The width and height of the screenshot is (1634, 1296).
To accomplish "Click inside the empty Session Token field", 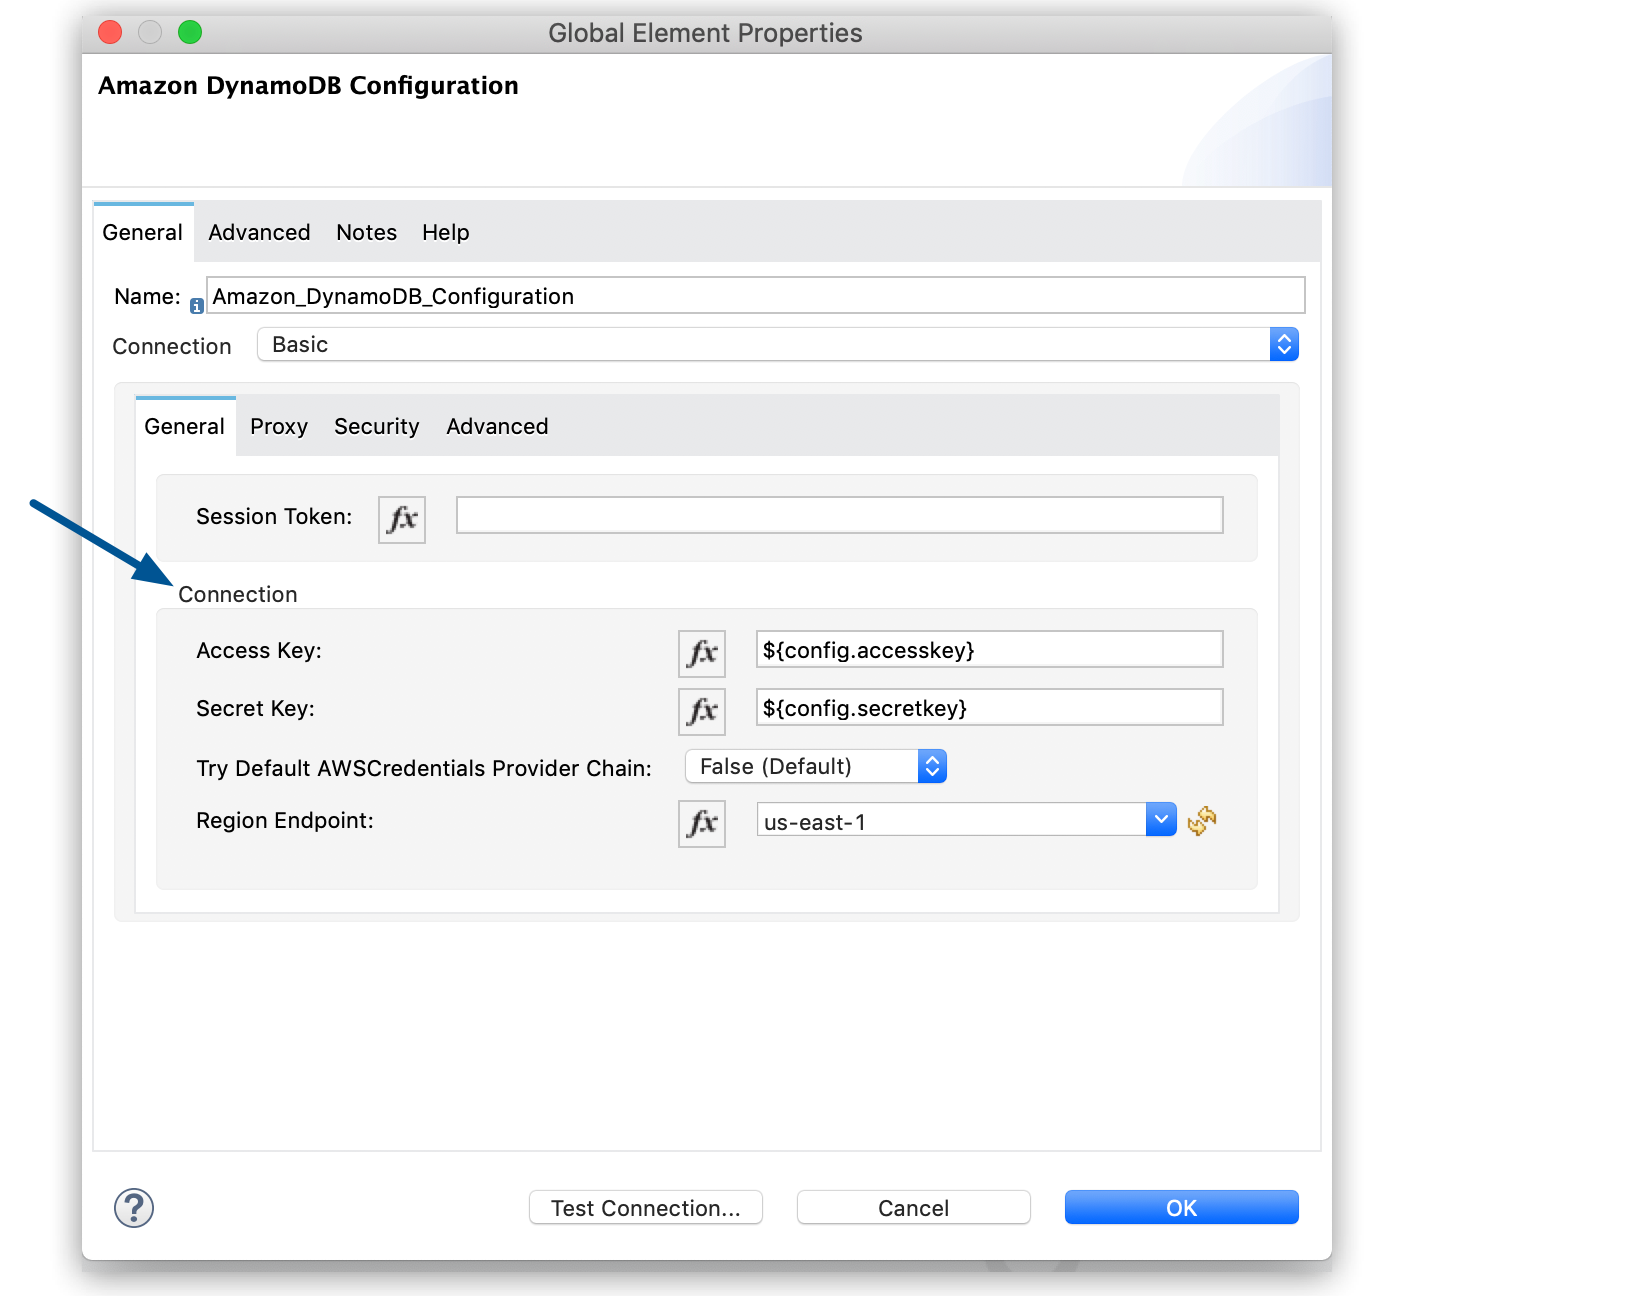I will 838,514.
